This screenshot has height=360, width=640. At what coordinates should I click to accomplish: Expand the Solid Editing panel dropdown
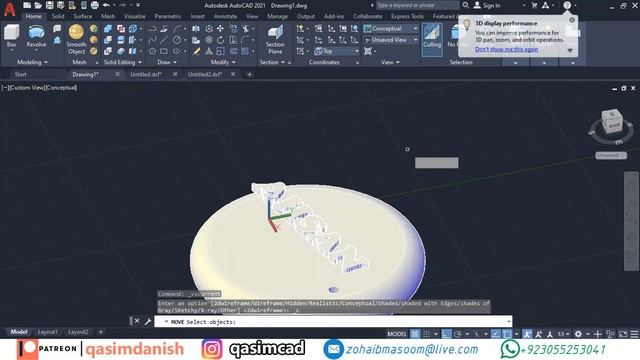click(x=122, y=62)
